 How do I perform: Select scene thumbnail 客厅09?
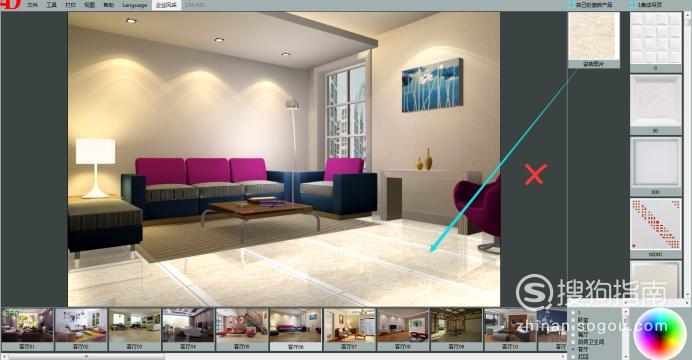[x=457, y=329]
